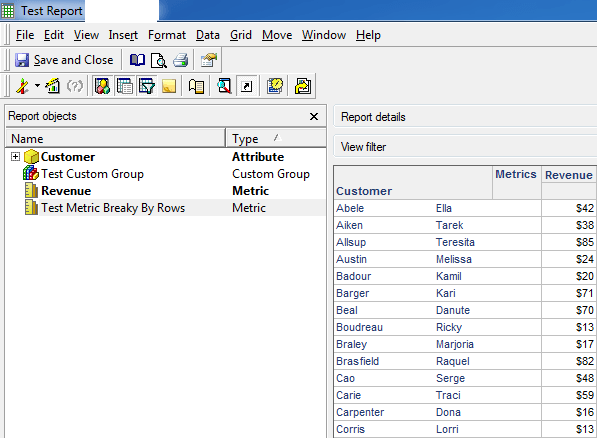The height and width of the screenshot is (438, 597).
Task: Toggle report objects colored cubes icon
Action: [102, 86]
